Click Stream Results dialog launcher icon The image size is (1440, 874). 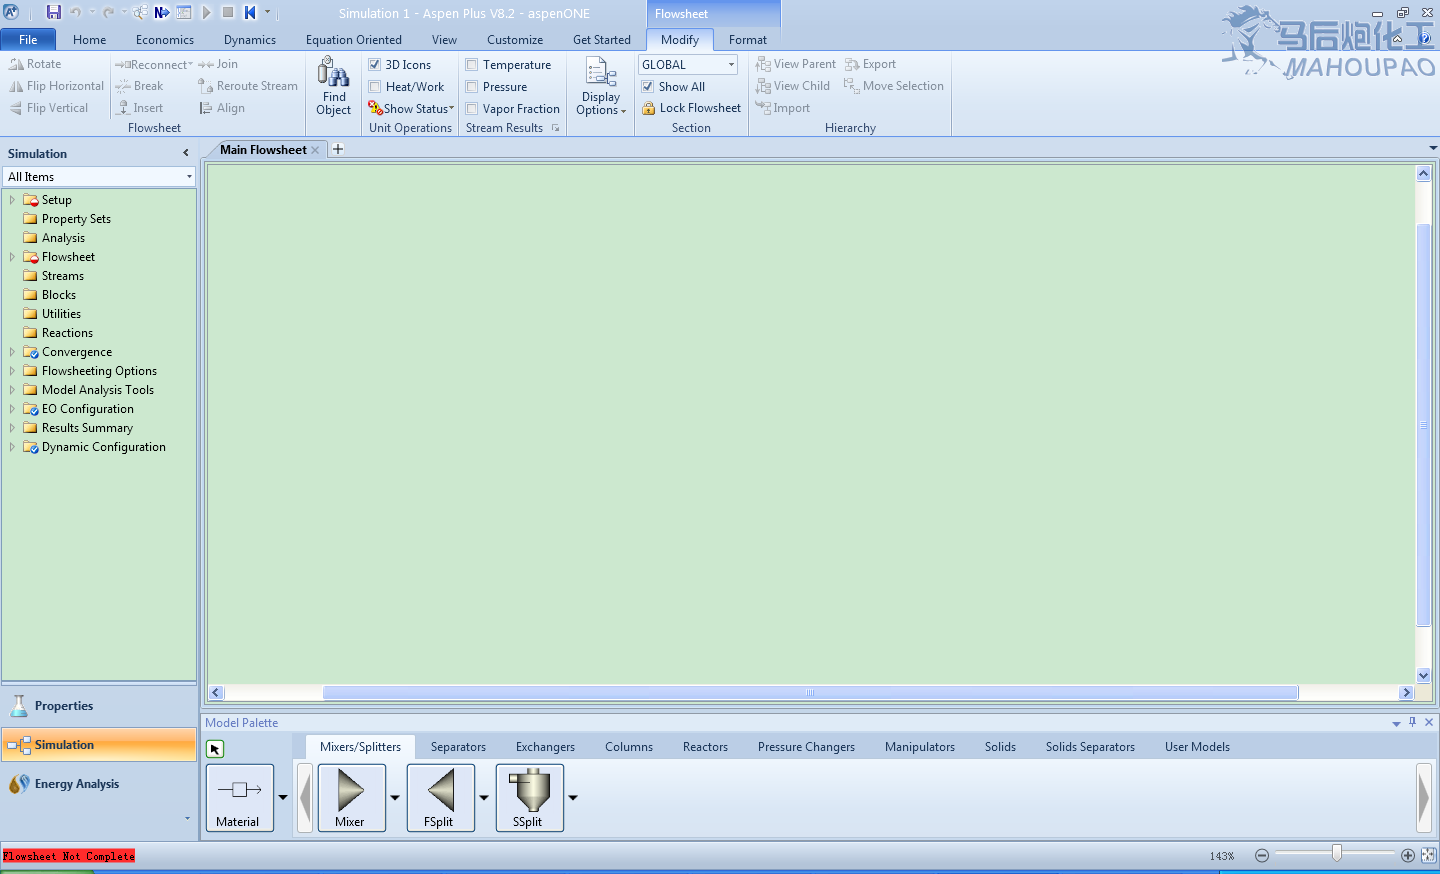click(555, 128)
